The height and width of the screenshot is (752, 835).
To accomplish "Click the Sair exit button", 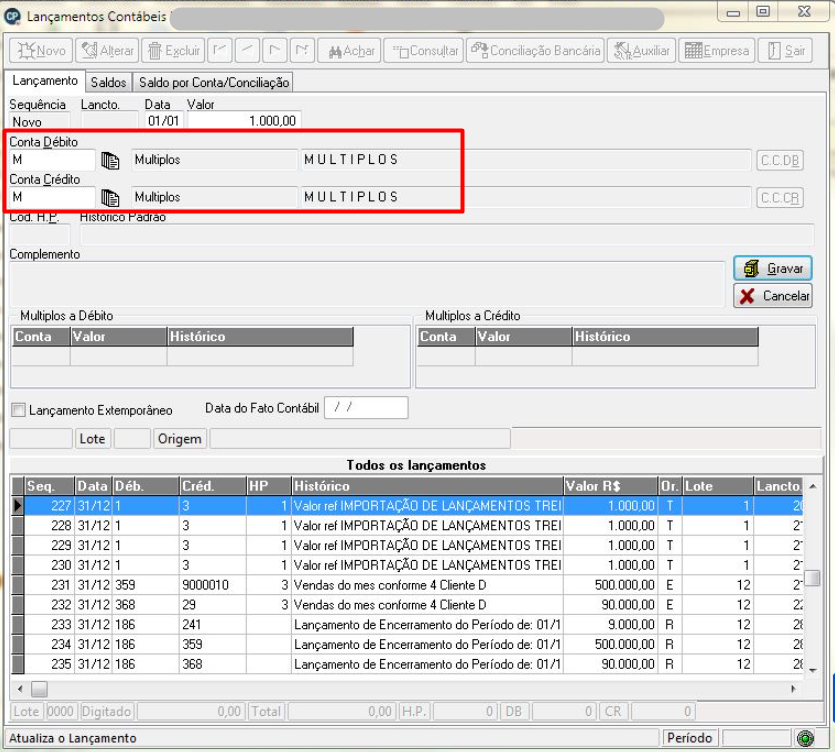I will pyautogui.click(x=785, y=51).
